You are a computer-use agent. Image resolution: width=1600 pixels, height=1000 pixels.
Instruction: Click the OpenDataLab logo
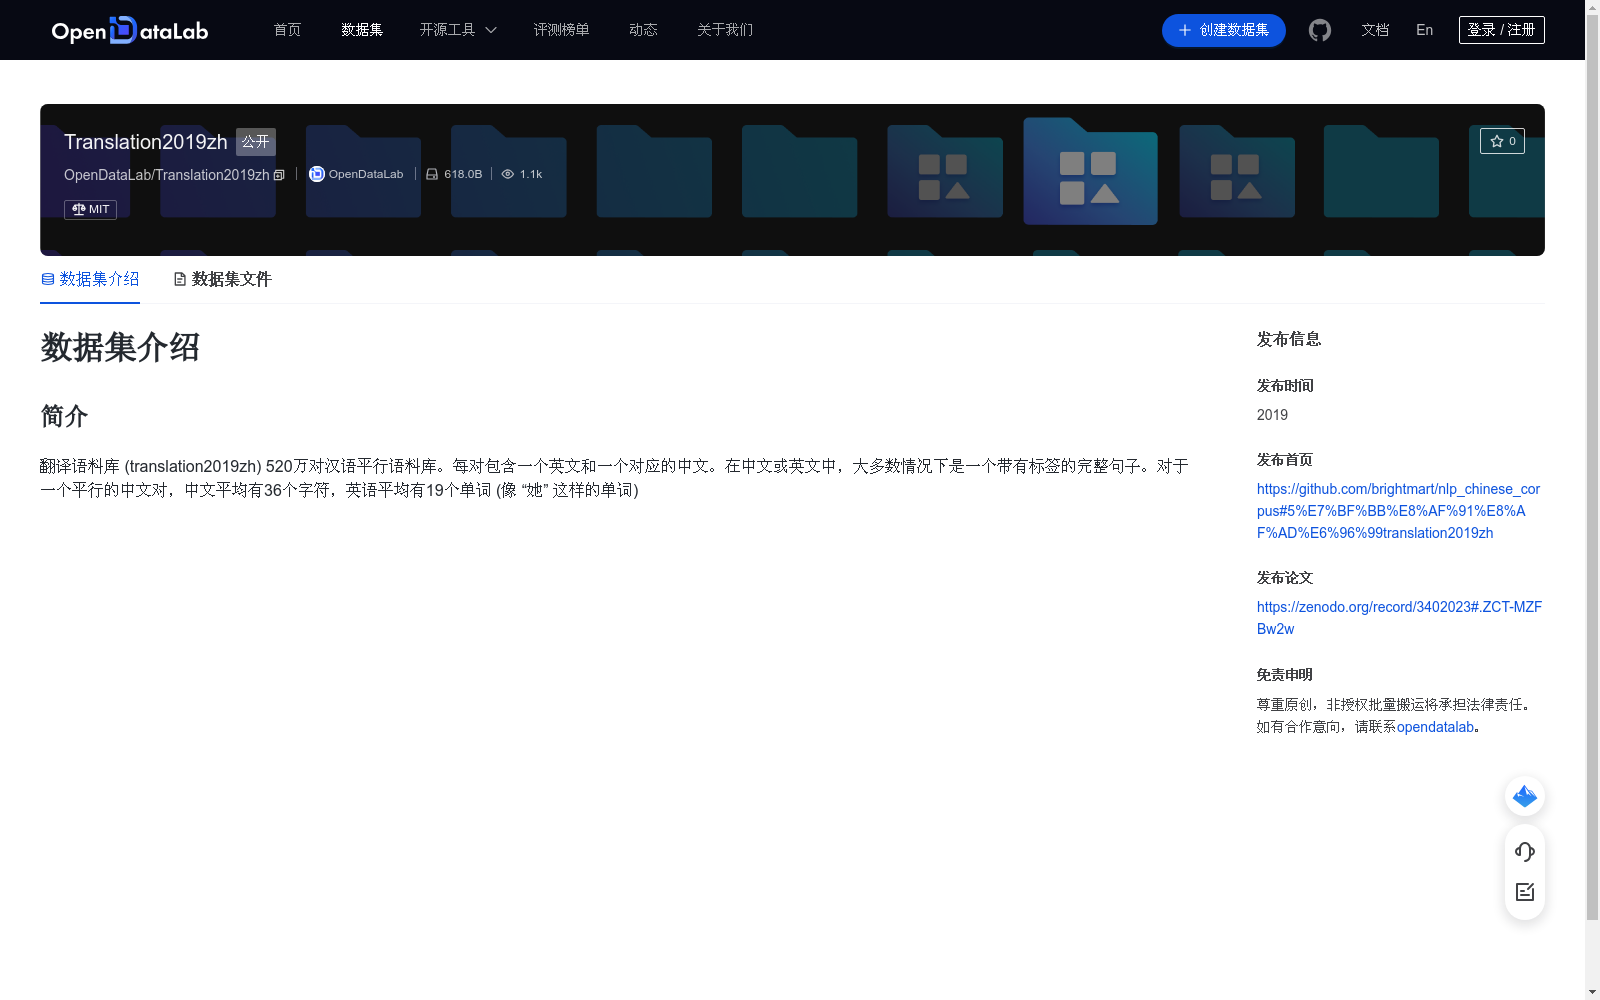click(x=130, y=30)
